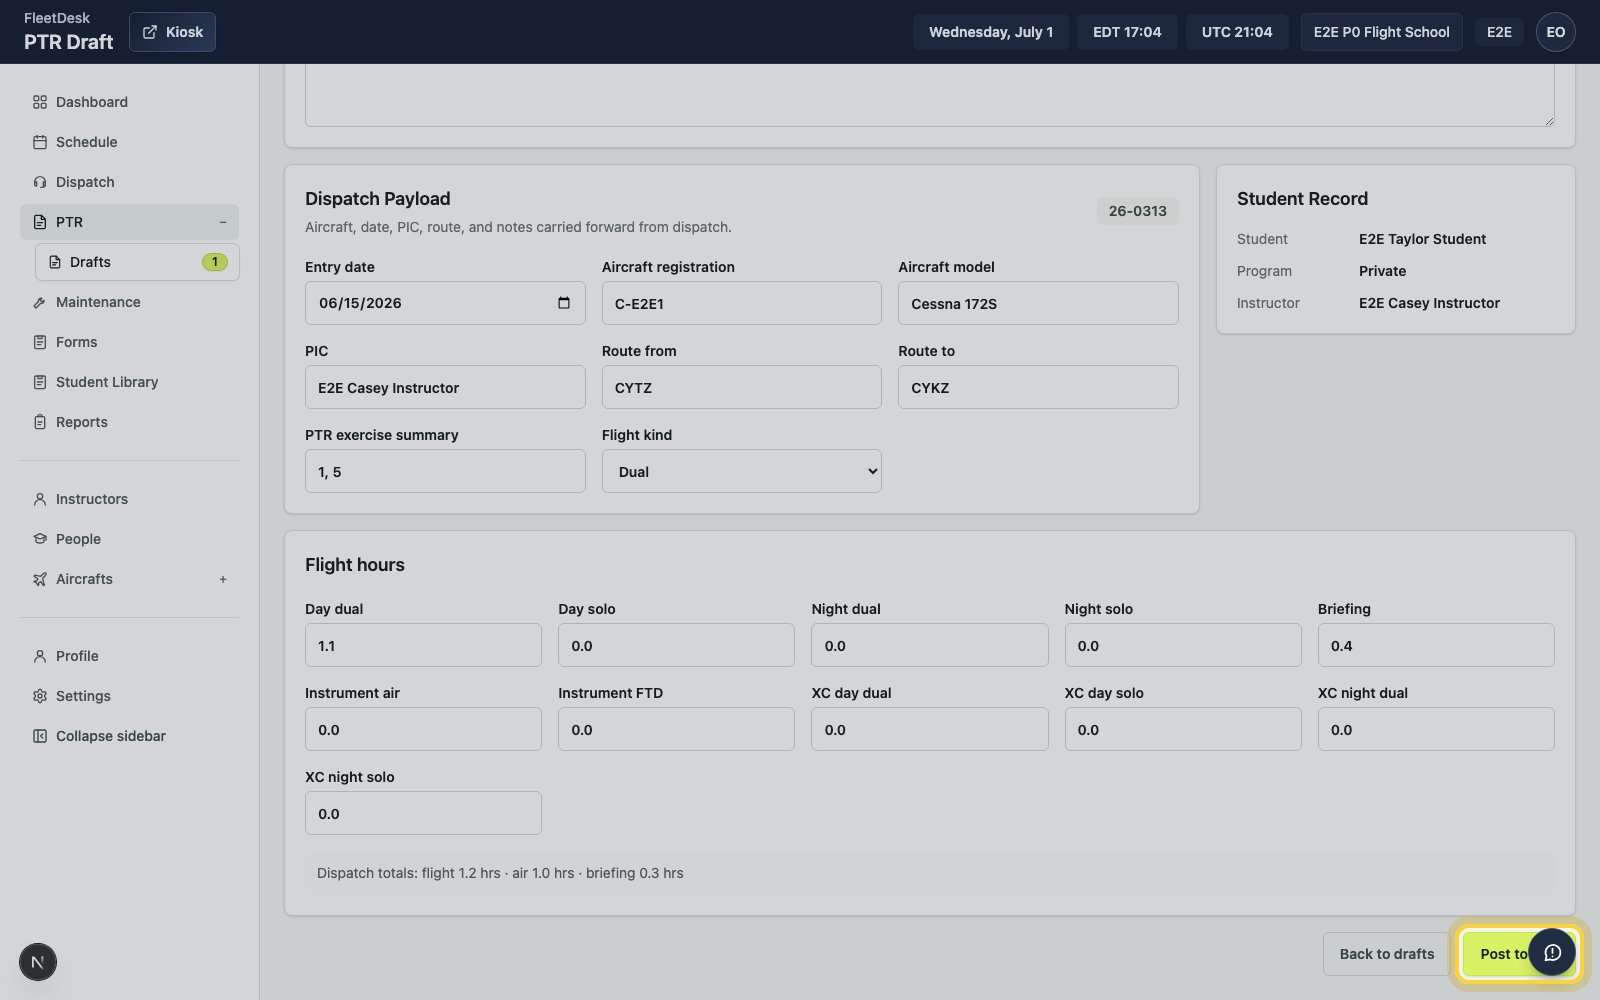The image size is (1600, 1000).
Task: Click the round N logo badge
Action: click(38, 962)
